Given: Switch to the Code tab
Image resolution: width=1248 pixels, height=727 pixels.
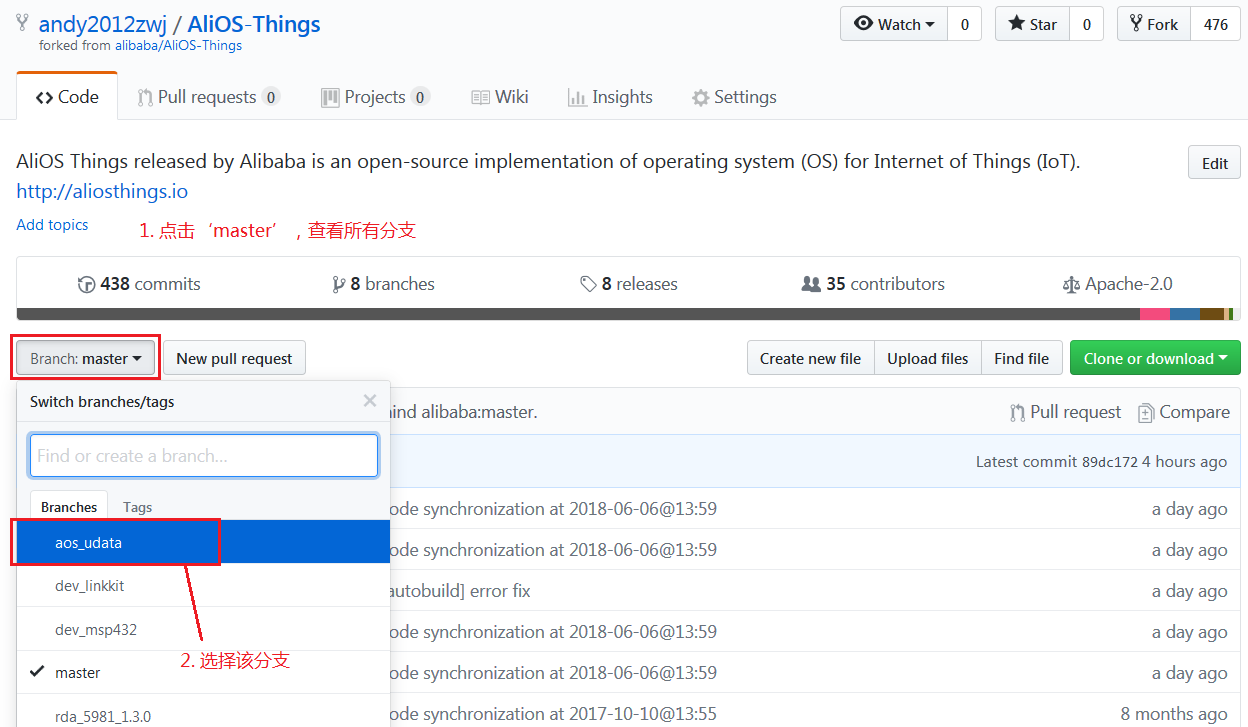Looking at the screenshot, I should (67, 97).
